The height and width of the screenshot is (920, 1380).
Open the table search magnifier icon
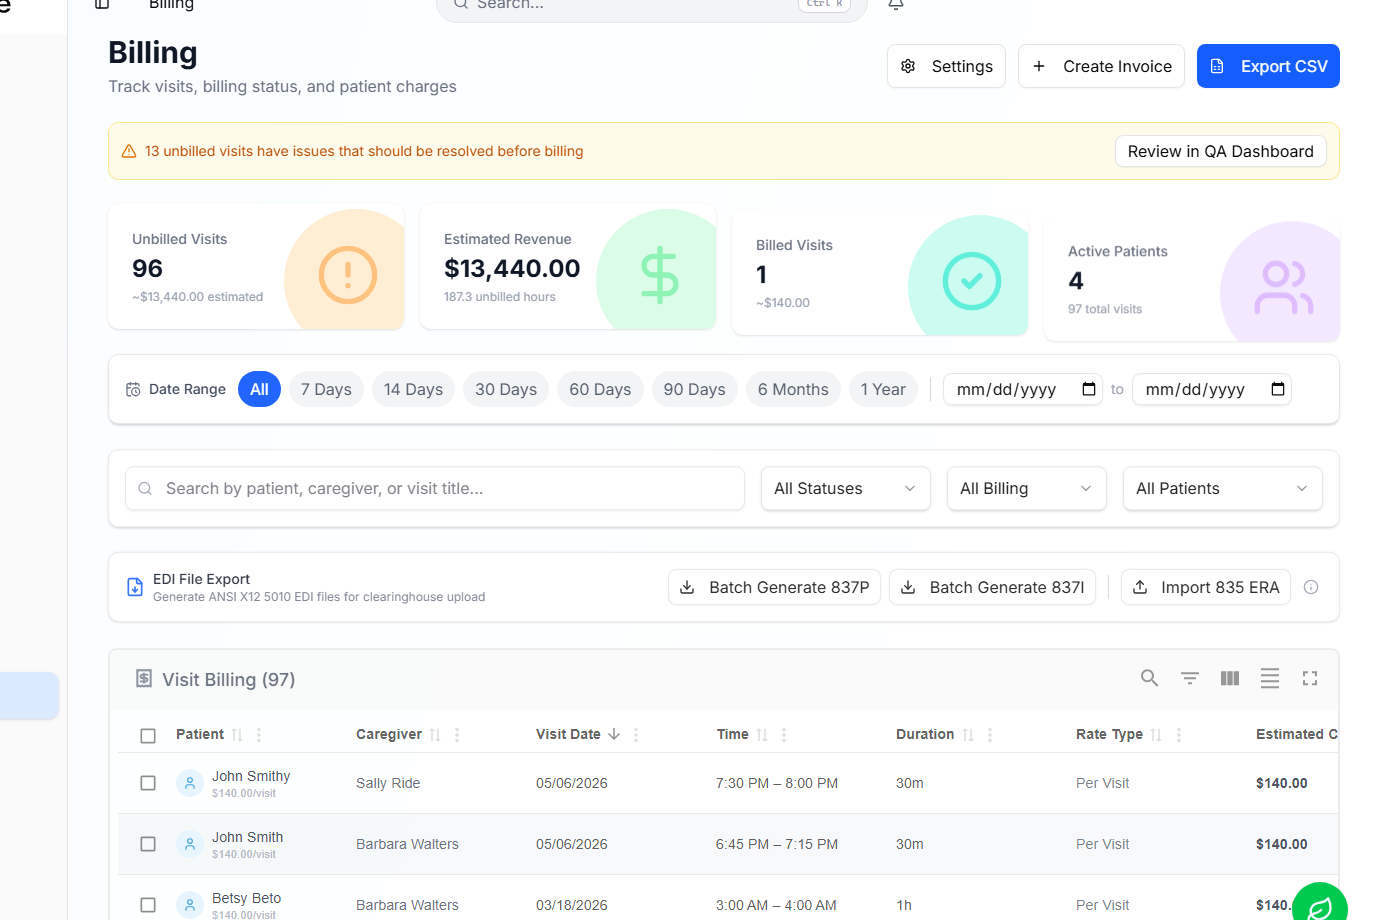(x=1150, y=678)
